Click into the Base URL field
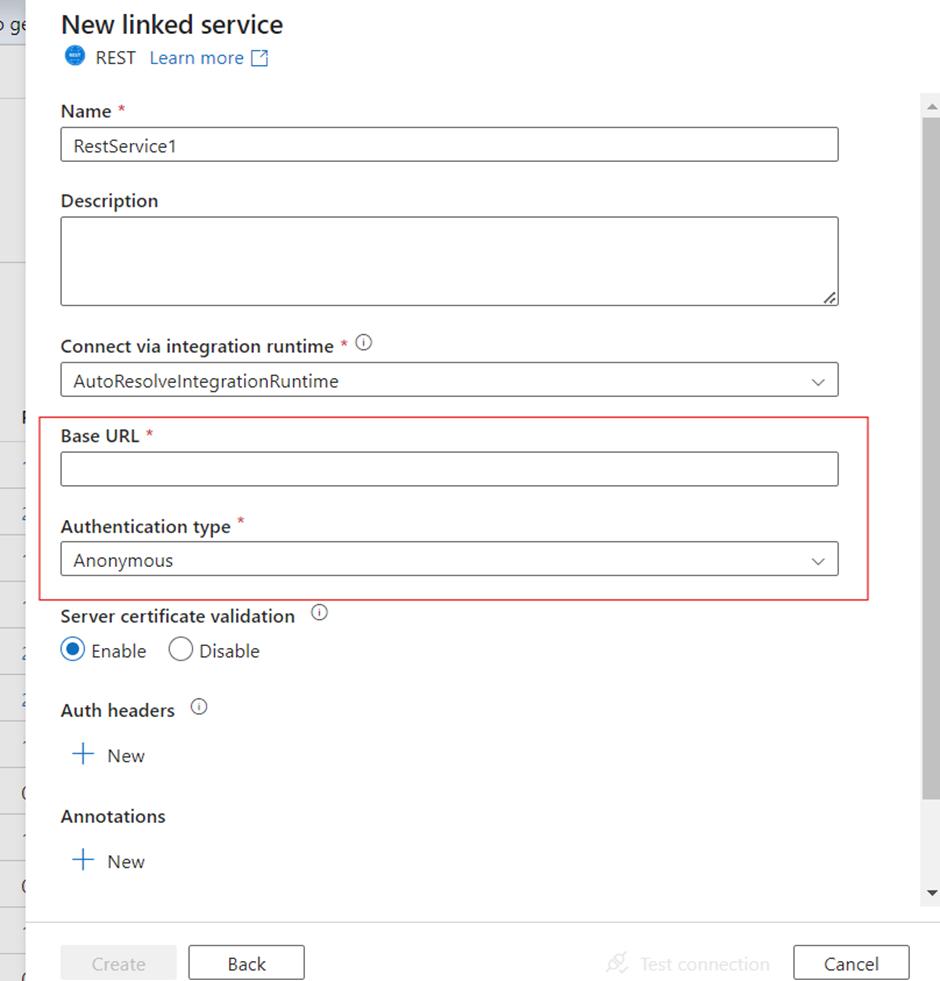This screenshot has height=981, width=940. coord(449,469)
